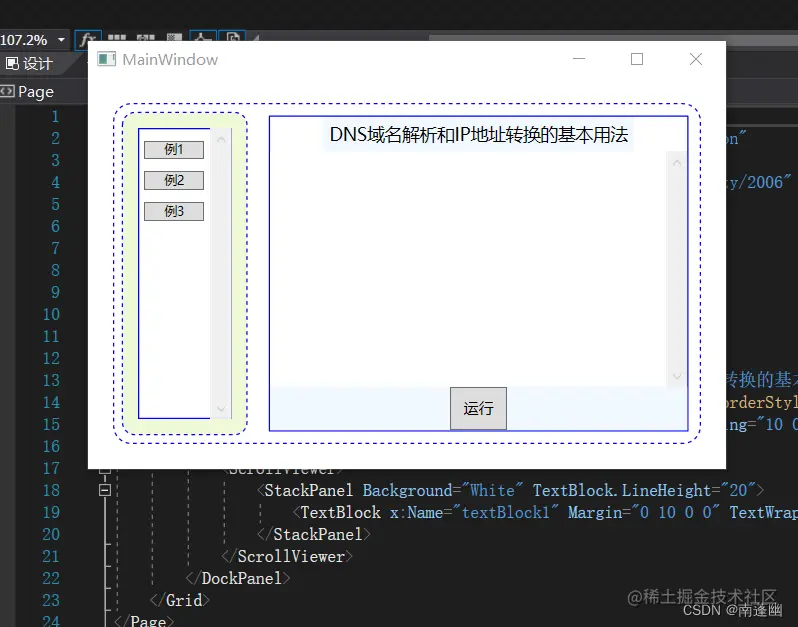
Task: Toggle the show snap grid icon
Action: pos(117,38)
